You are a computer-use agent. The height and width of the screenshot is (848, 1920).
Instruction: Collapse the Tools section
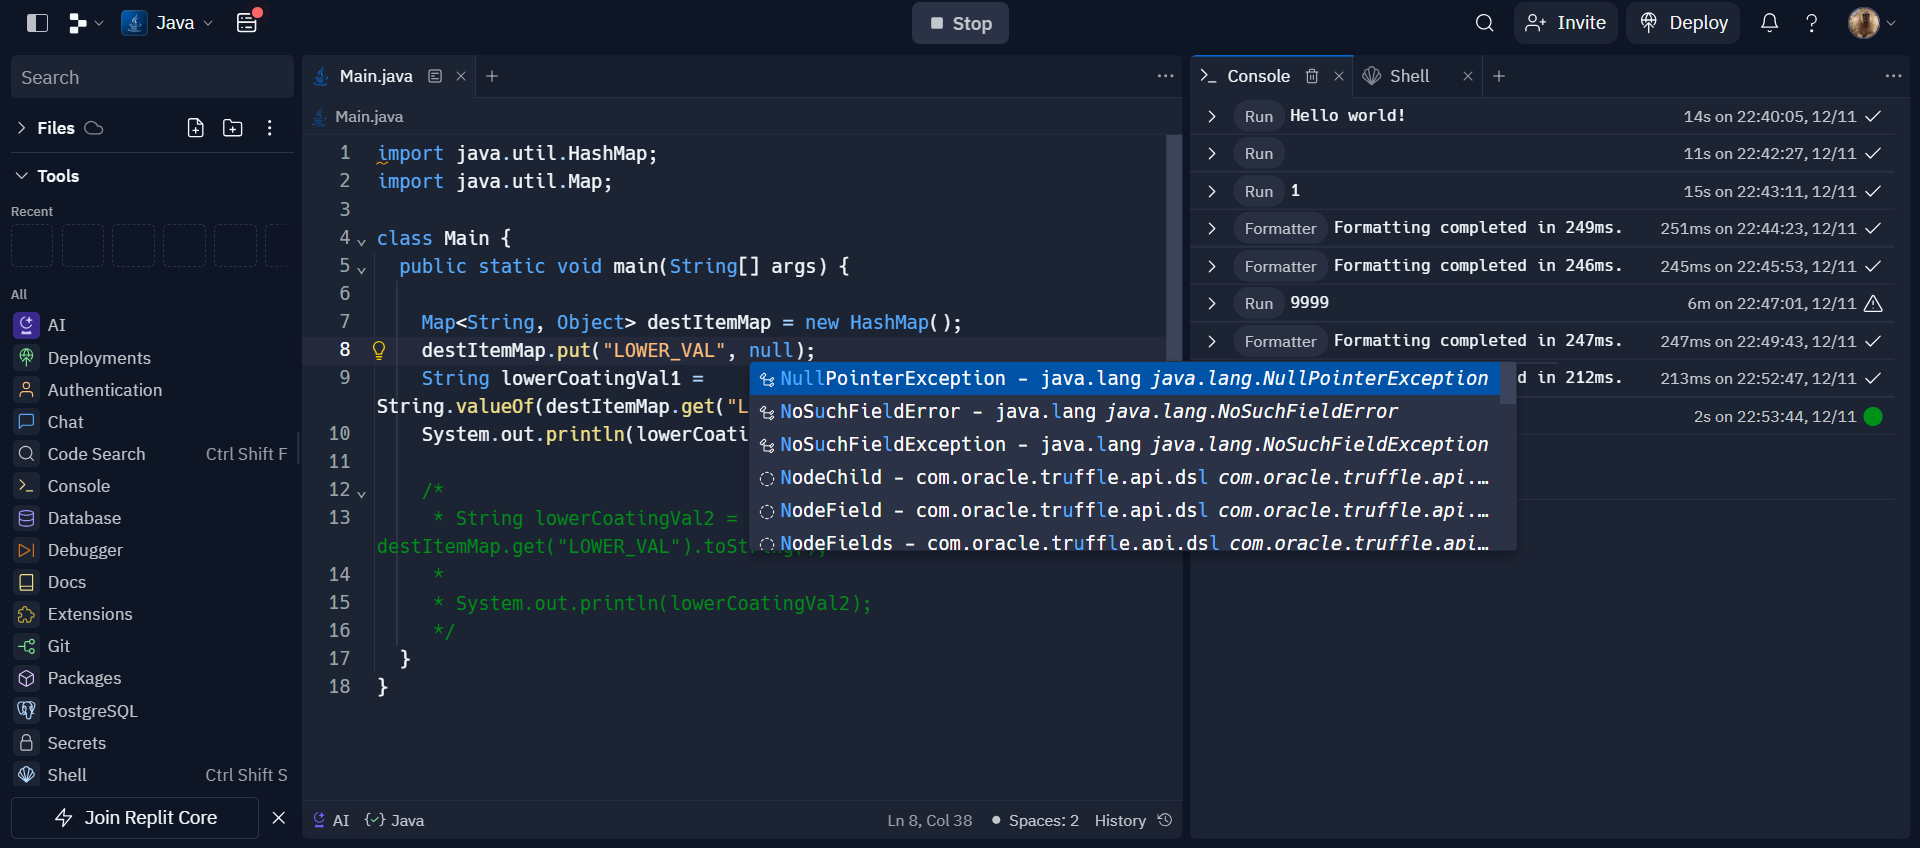[x=22, y=176]
